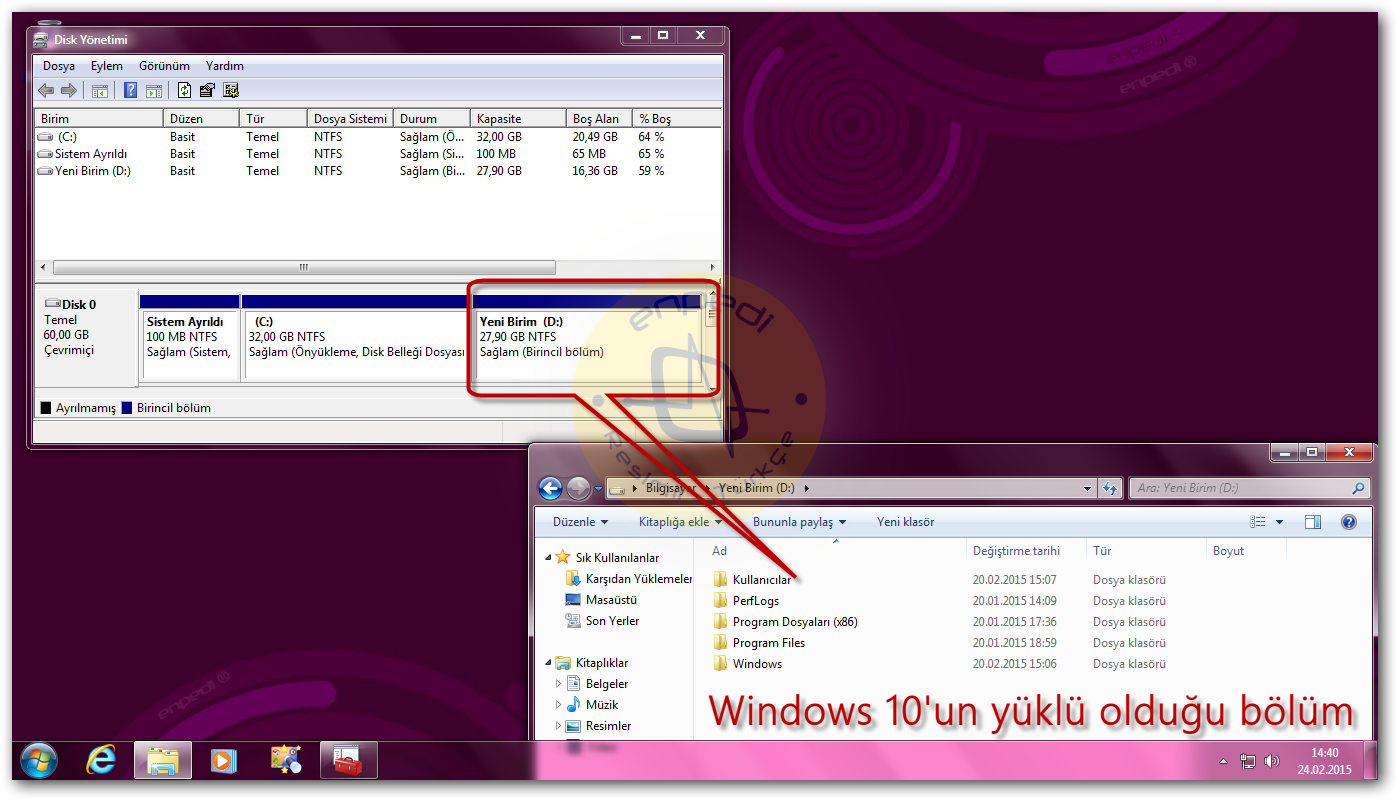
Task: Select Sistem Ayrıldı row in volume list
Action: click(x=378, y=154)
